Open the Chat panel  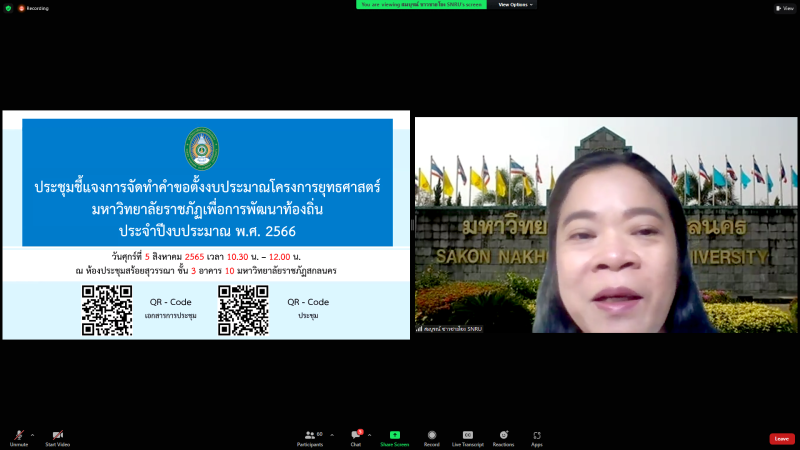355,436
